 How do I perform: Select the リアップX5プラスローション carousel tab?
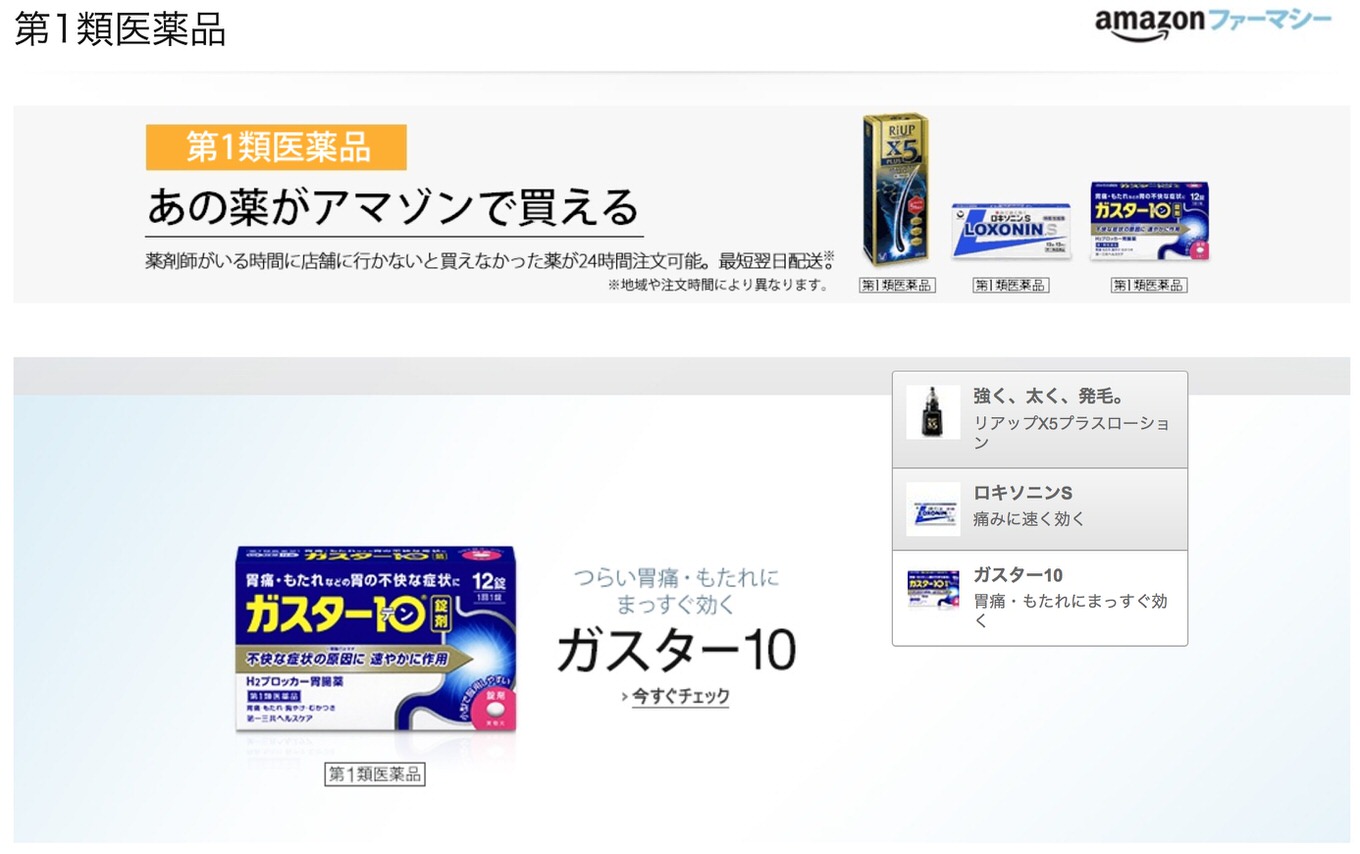tap(1040, 420)
